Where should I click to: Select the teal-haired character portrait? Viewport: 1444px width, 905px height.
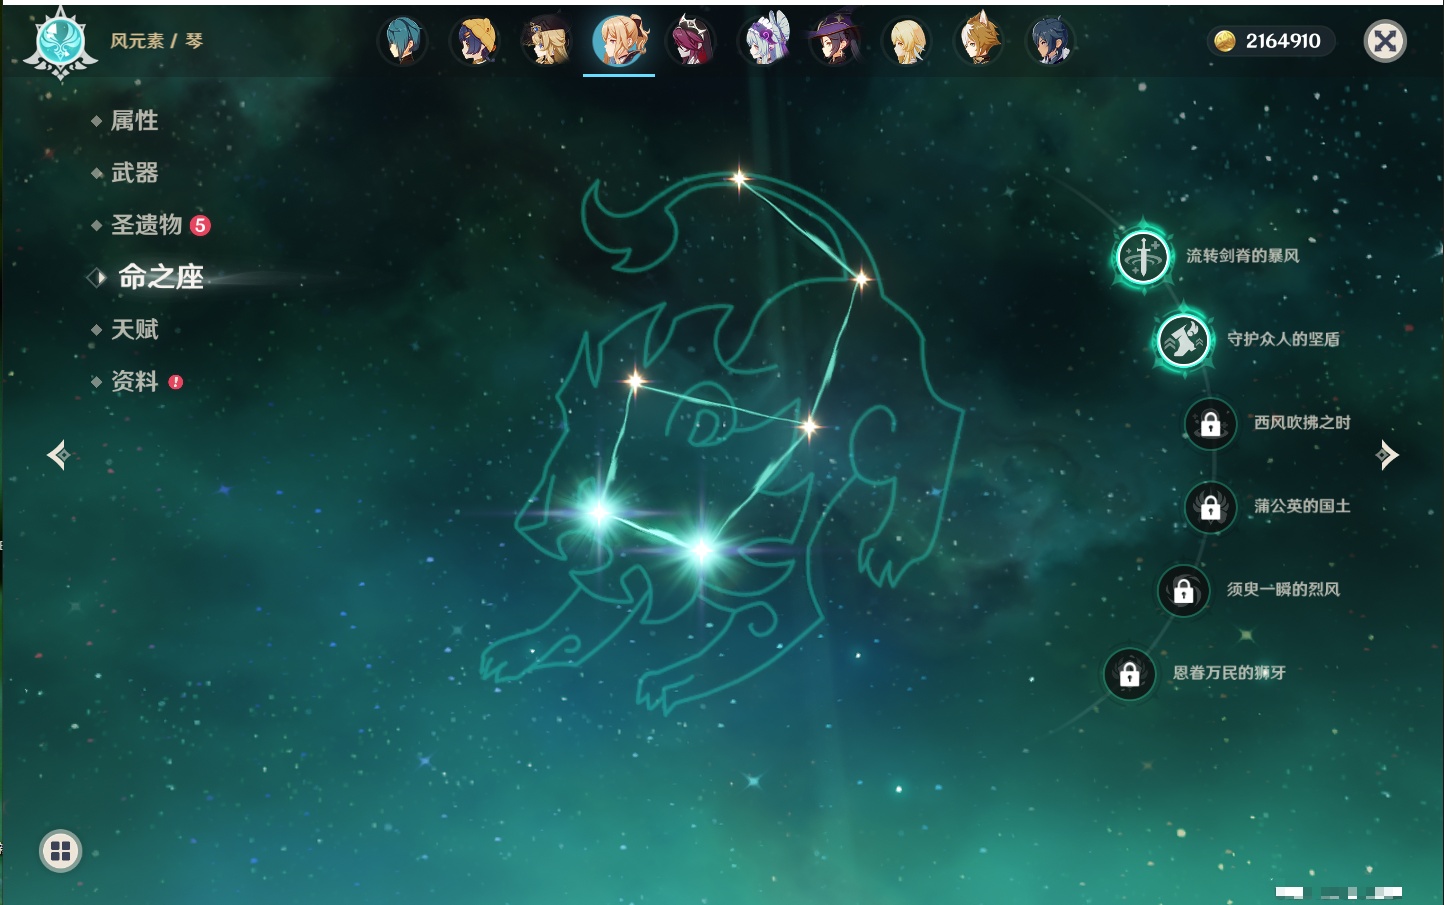click(403, 41)
